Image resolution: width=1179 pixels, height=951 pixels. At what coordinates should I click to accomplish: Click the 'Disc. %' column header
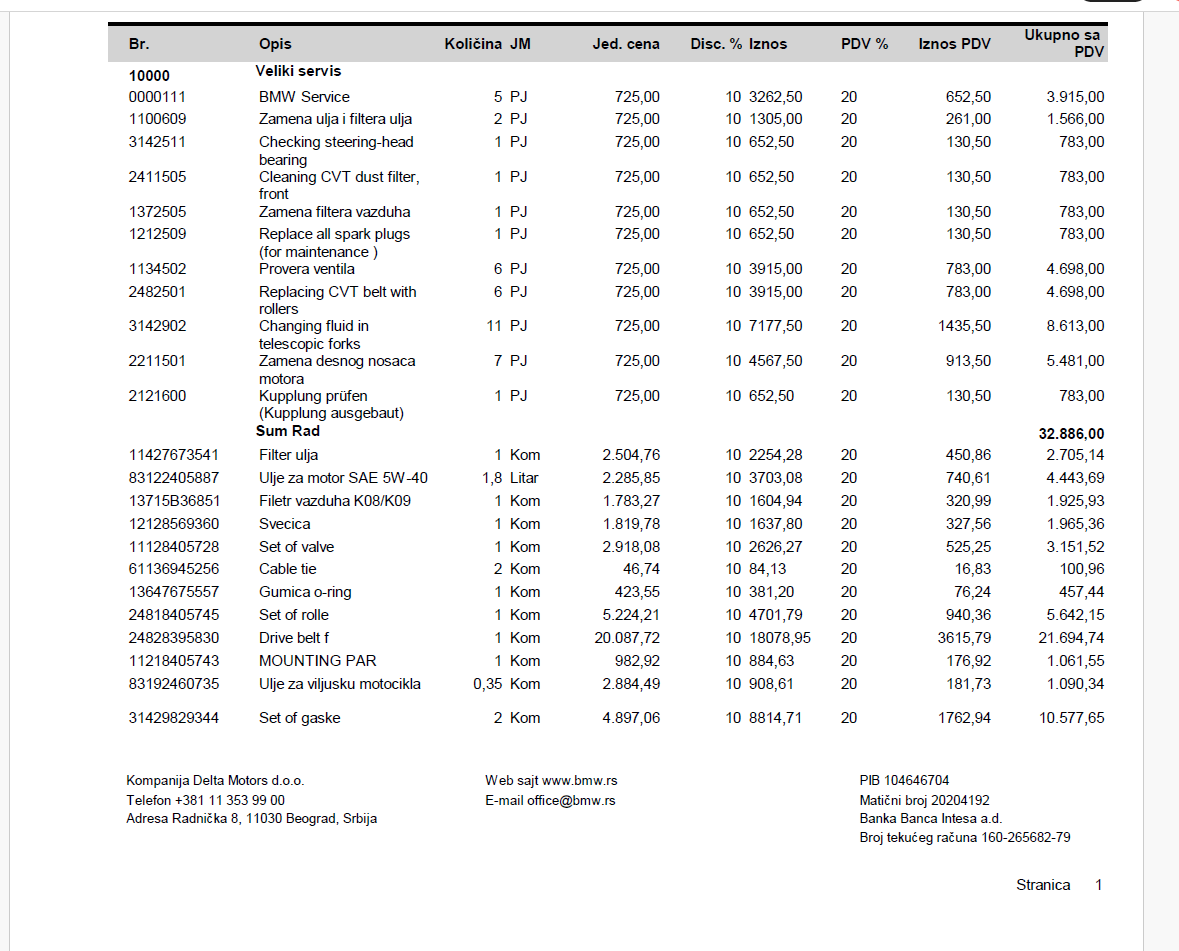(x=716, y=44)
